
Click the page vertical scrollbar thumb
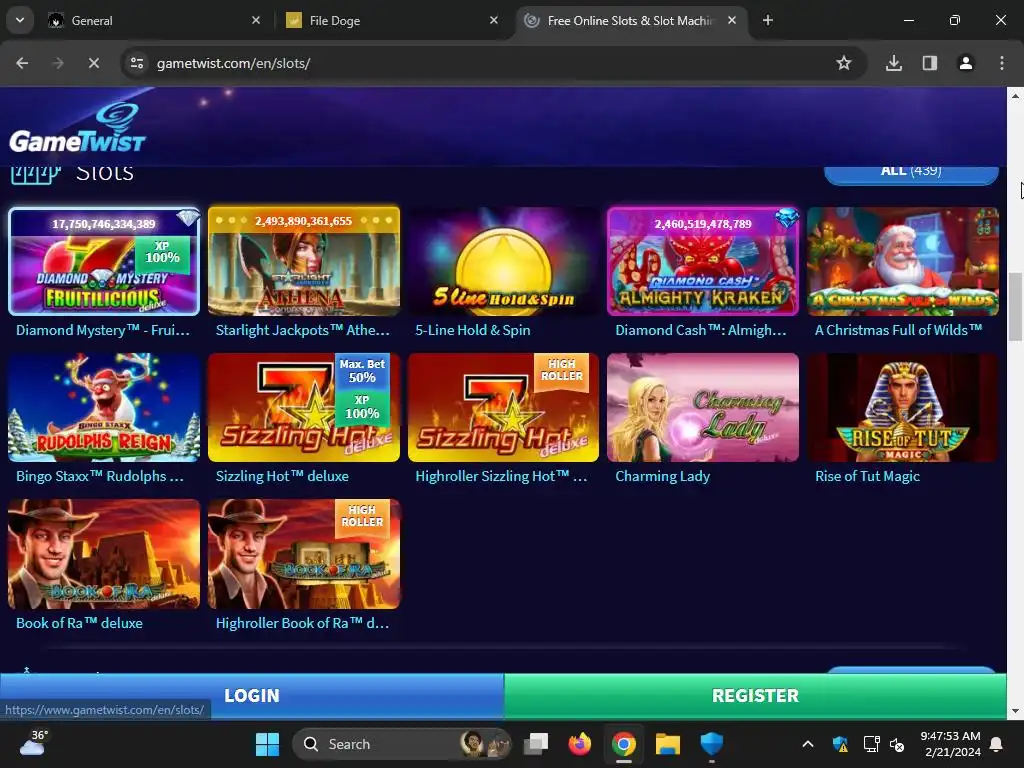coord(1015,307)
